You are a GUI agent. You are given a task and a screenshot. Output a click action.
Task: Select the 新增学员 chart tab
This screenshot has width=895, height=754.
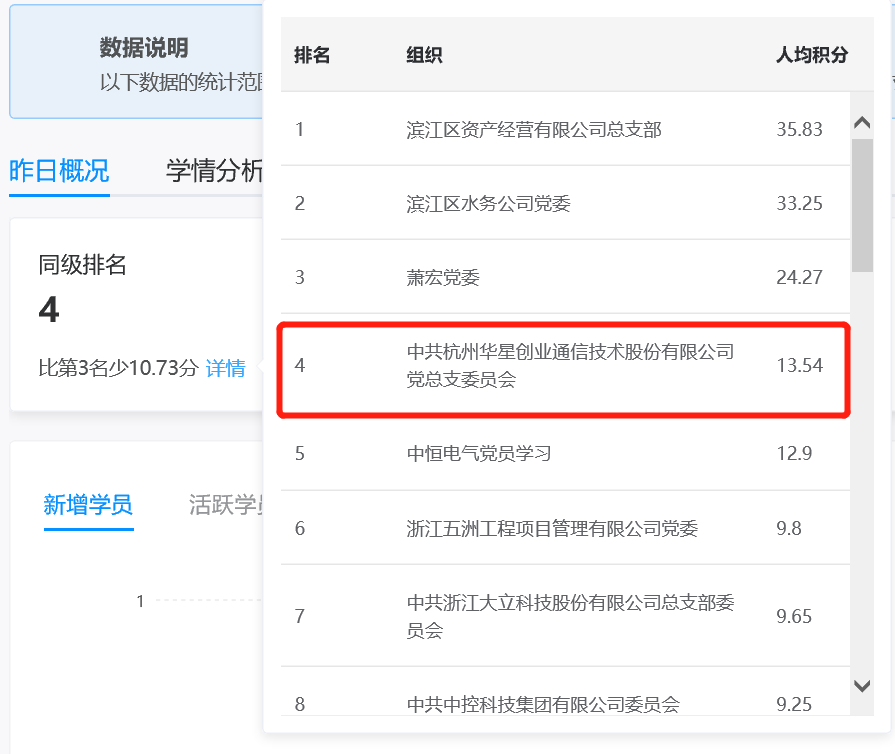[x=88, y=505]
